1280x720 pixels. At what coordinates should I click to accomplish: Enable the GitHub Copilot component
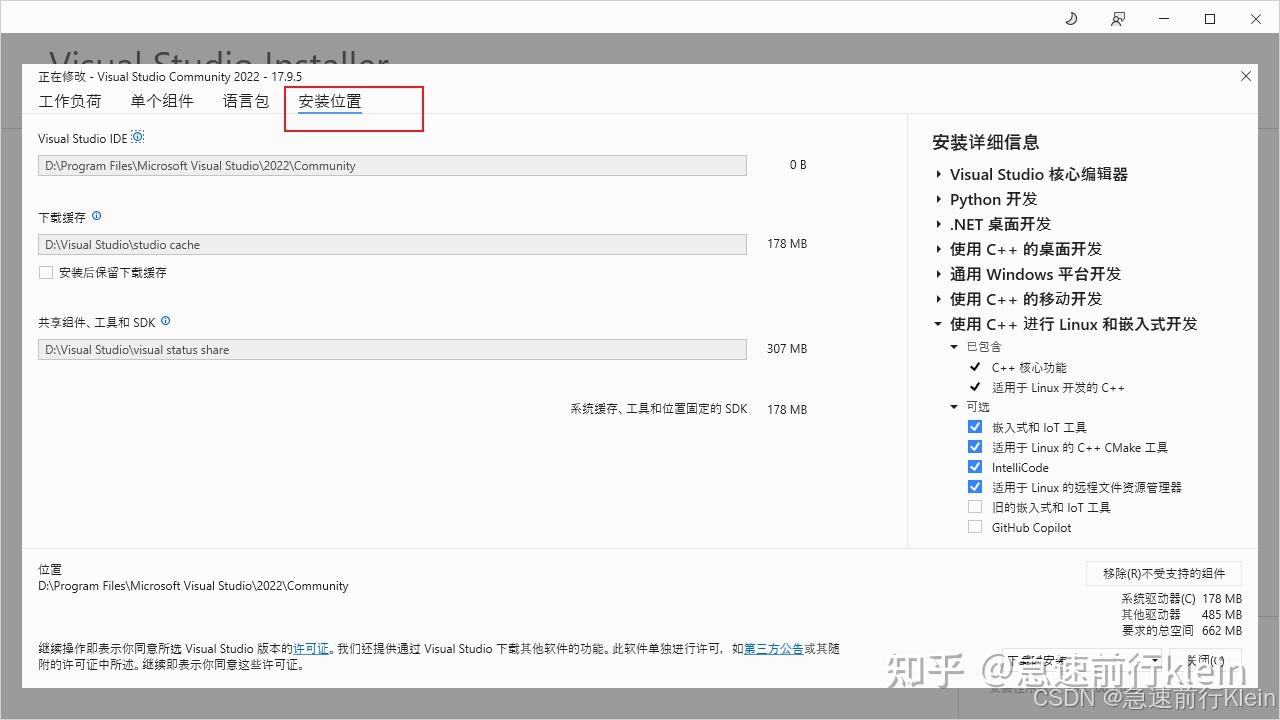pos(975,527)
